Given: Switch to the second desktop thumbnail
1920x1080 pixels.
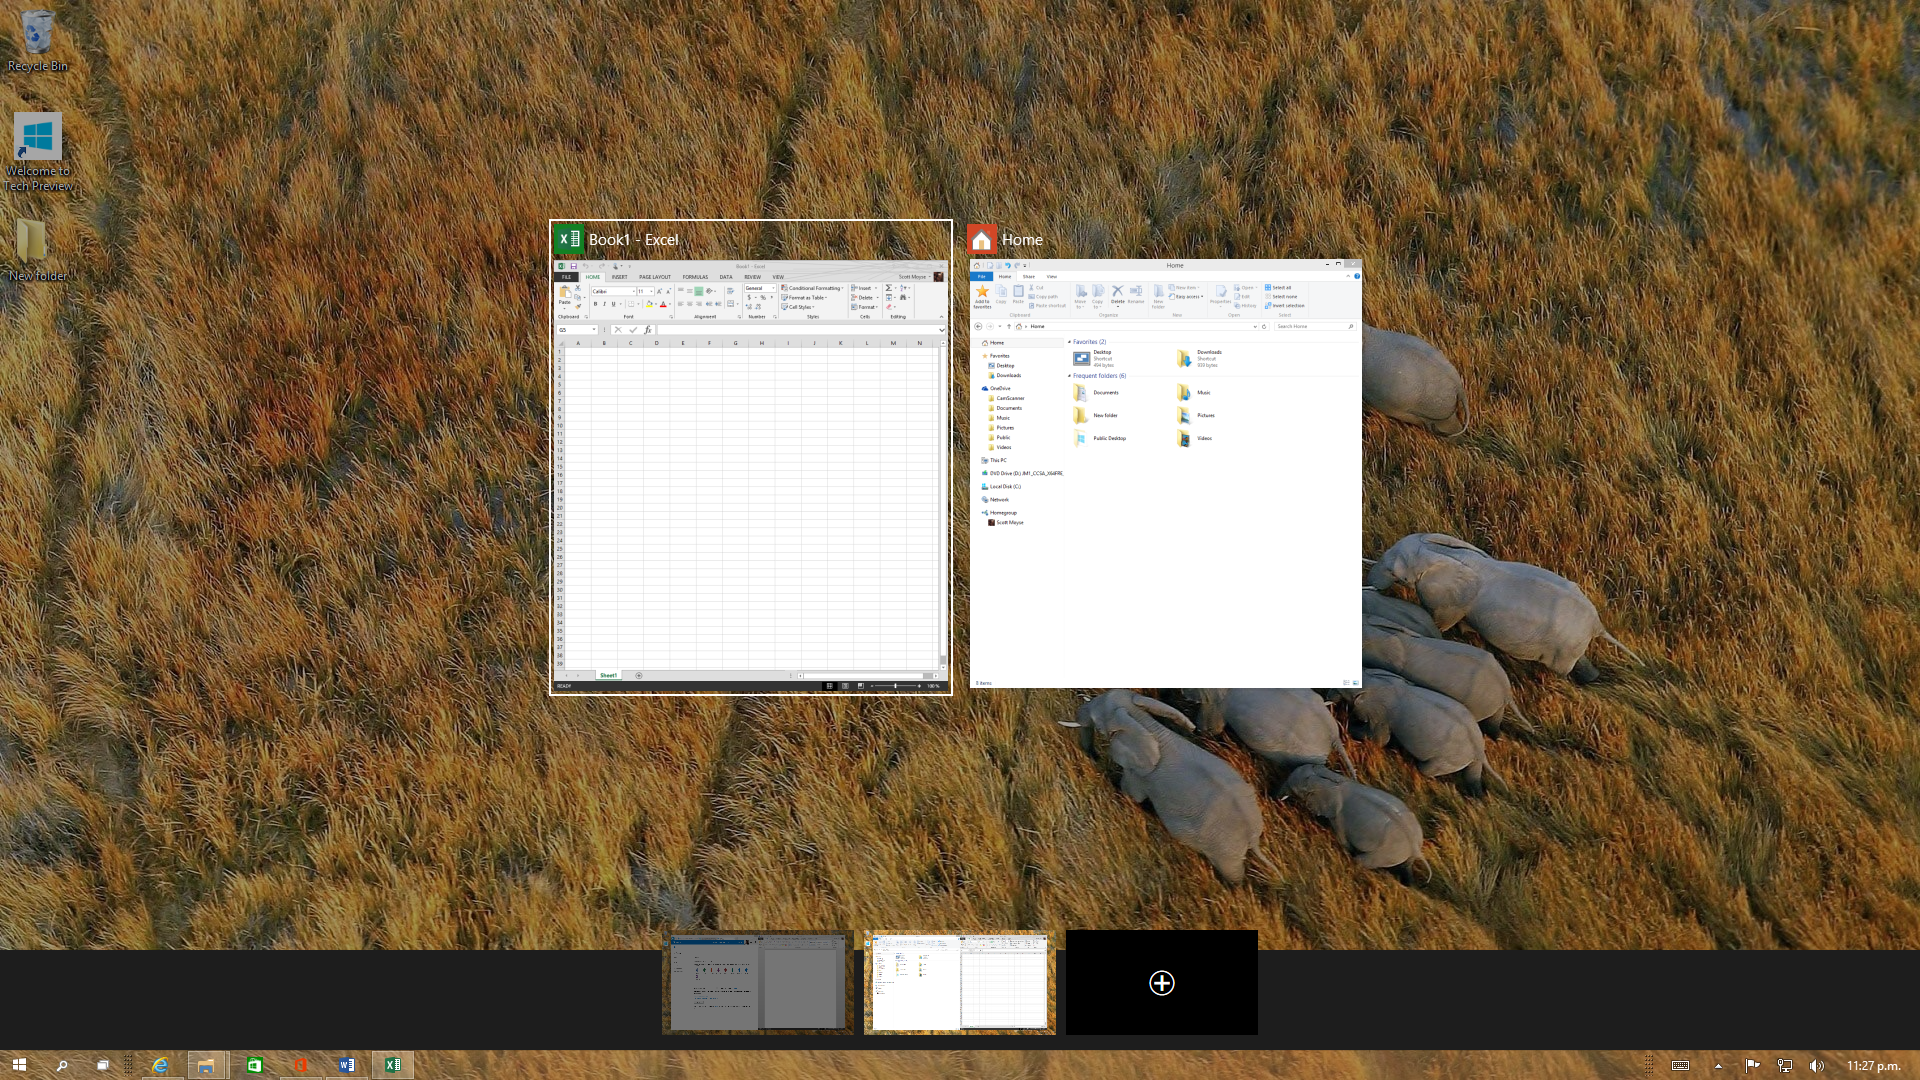Looking at the screenshot, I should [959, 983].
